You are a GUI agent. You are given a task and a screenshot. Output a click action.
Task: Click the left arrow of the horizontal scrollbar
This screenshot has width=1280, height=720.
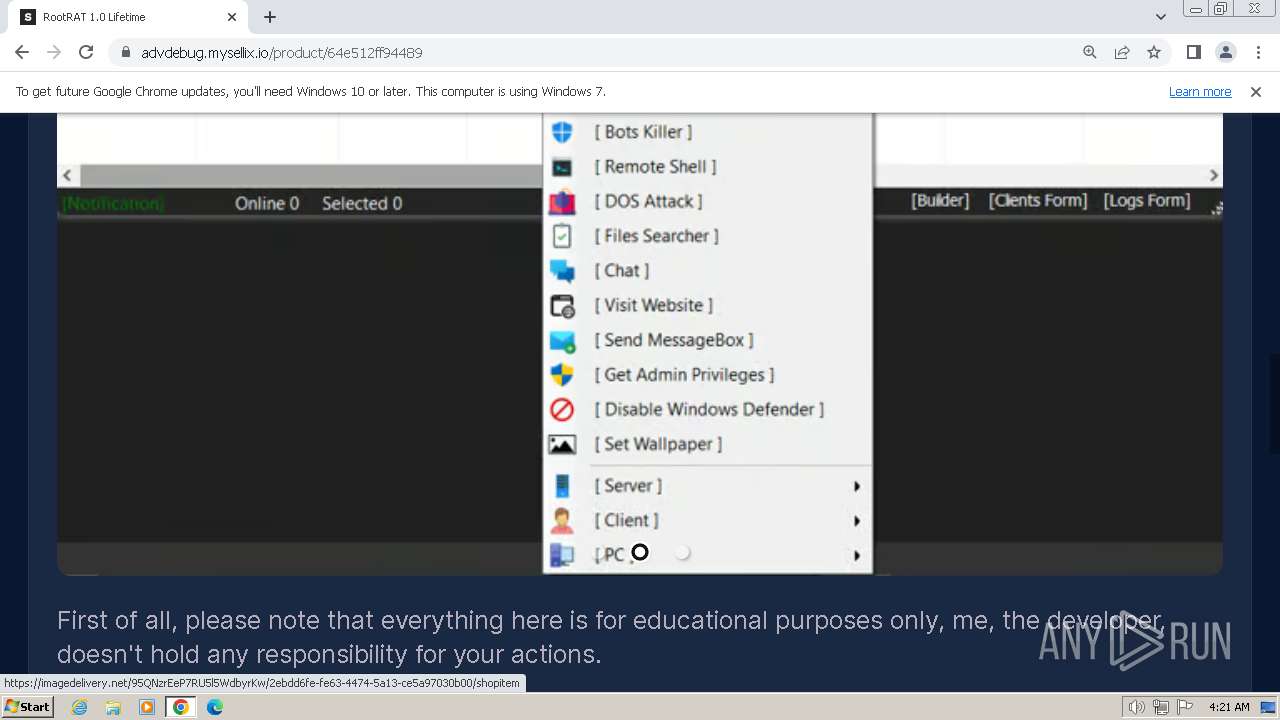(x=67, y=175)
